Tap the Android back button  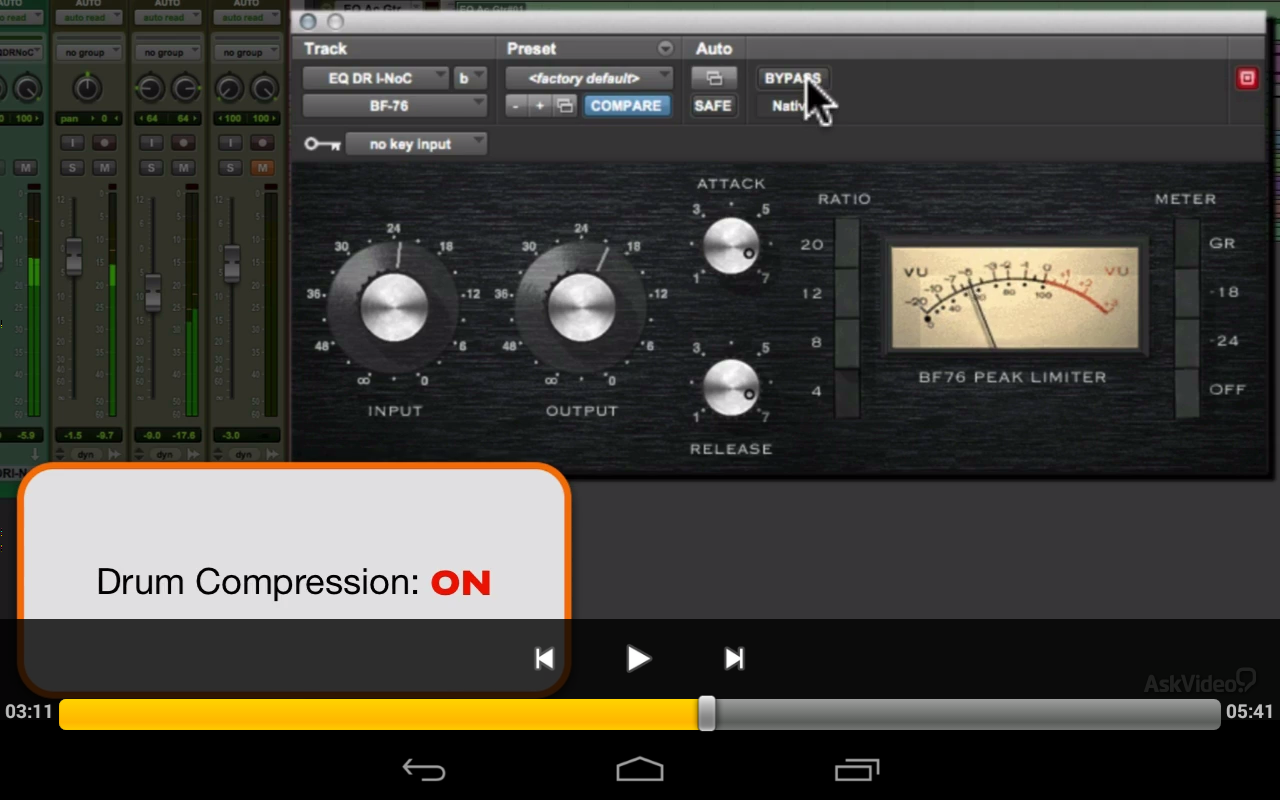(423, 769)
